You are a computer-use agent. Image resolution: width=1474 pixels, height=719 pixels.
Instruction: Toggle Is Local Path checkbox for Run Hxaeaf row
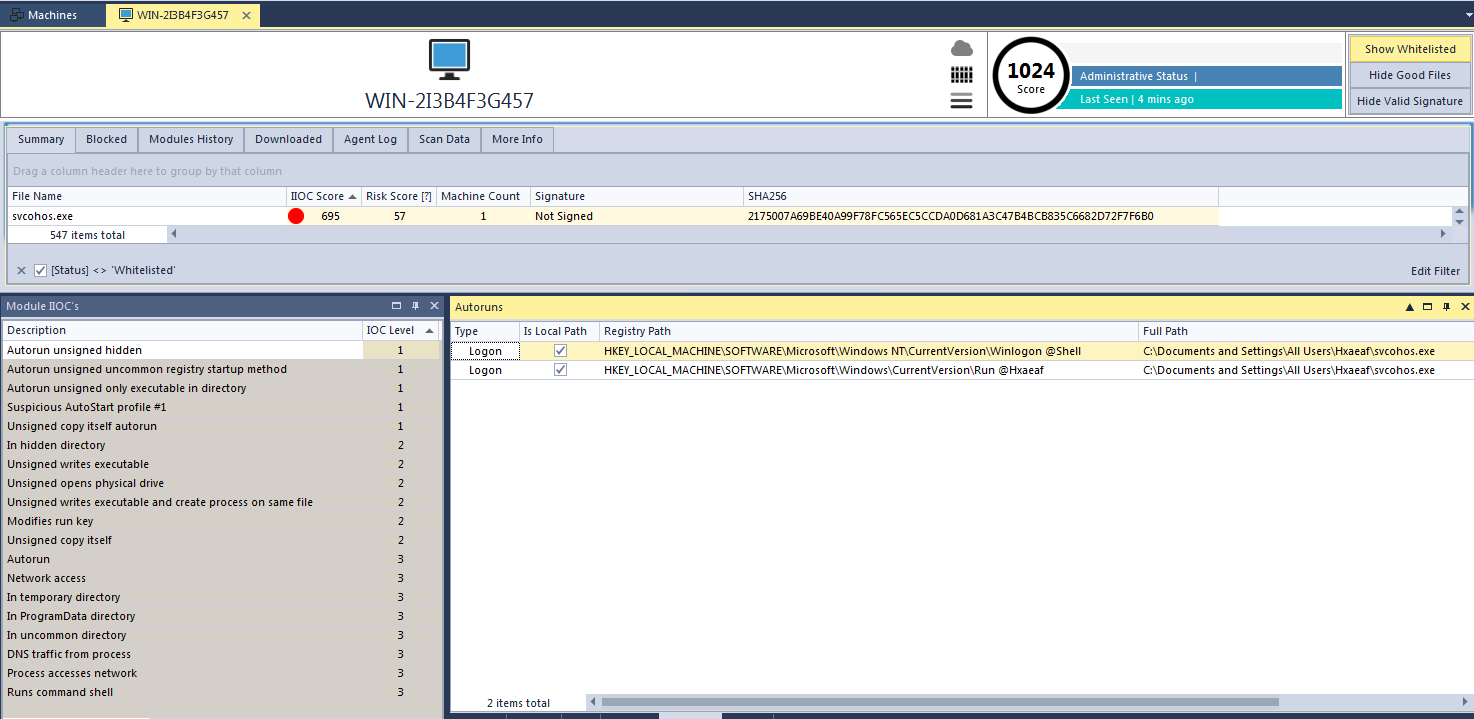coord(560,370)
